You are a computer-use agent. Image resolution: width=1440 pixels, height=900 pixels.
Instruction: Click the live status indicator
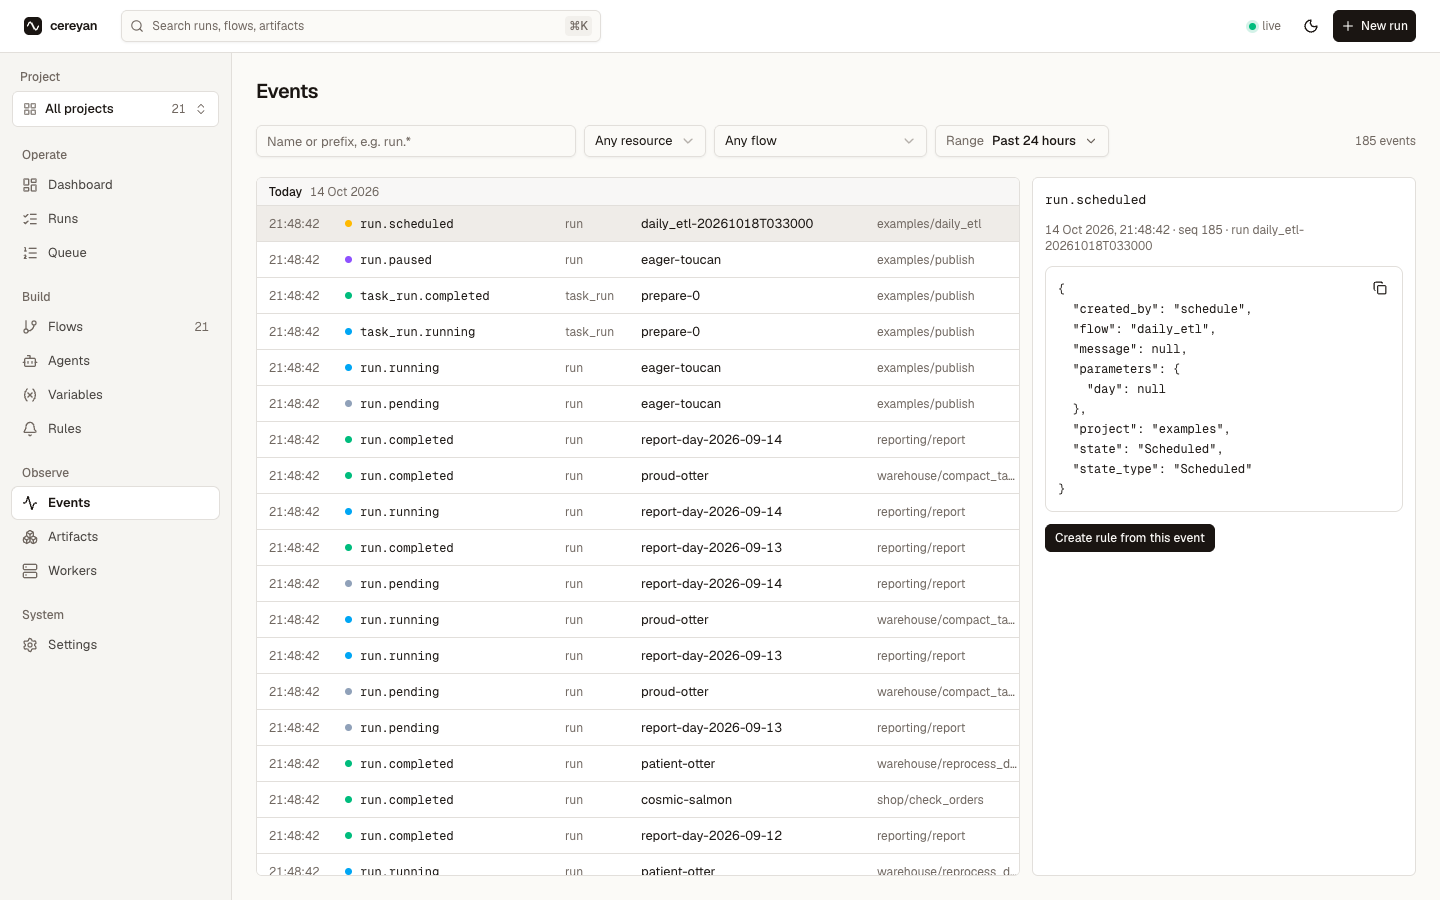[x=1264, y=26]
